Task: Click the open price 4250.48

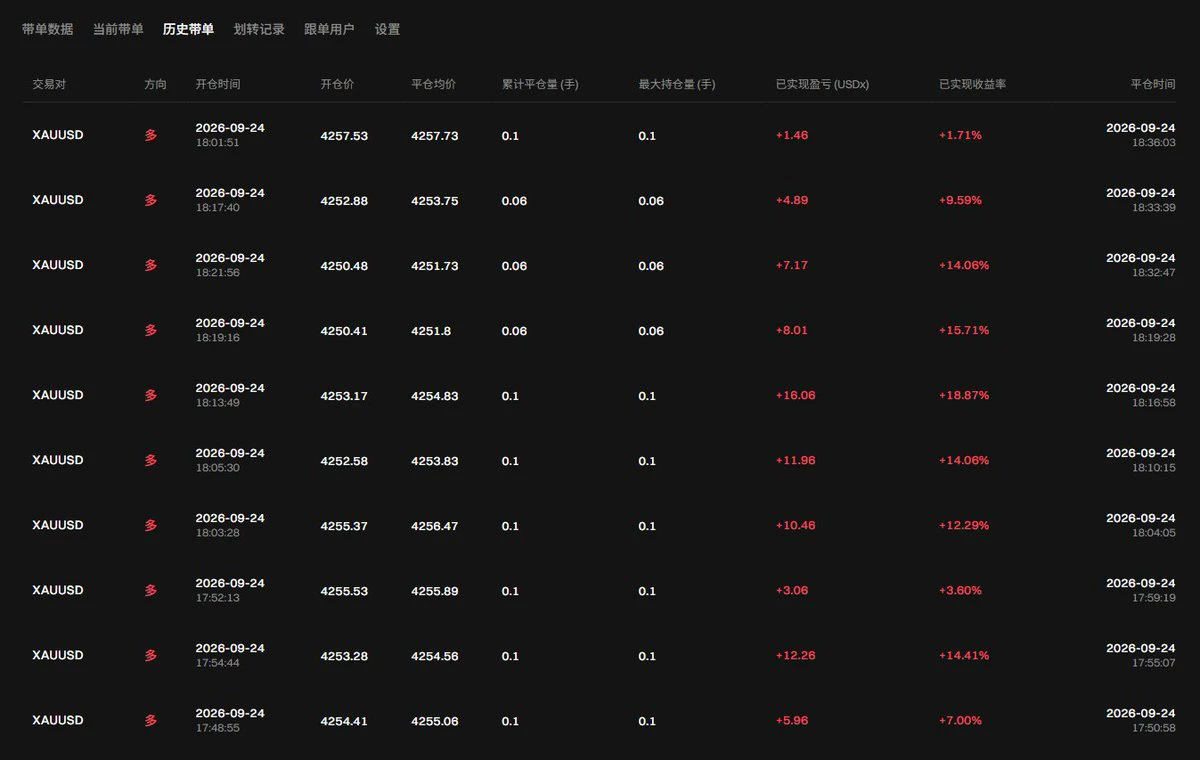Action: [x=344, y=266]
